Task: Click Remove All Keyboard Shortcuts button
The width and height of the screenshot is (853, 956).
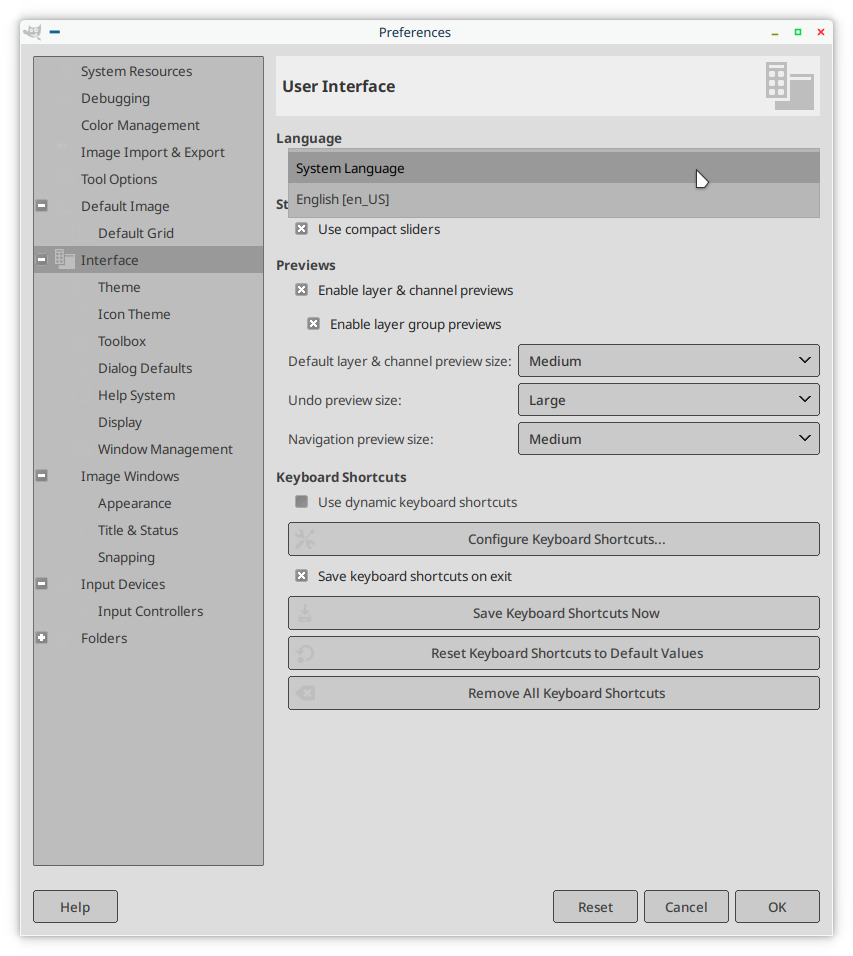Action: tap(554, 693)
